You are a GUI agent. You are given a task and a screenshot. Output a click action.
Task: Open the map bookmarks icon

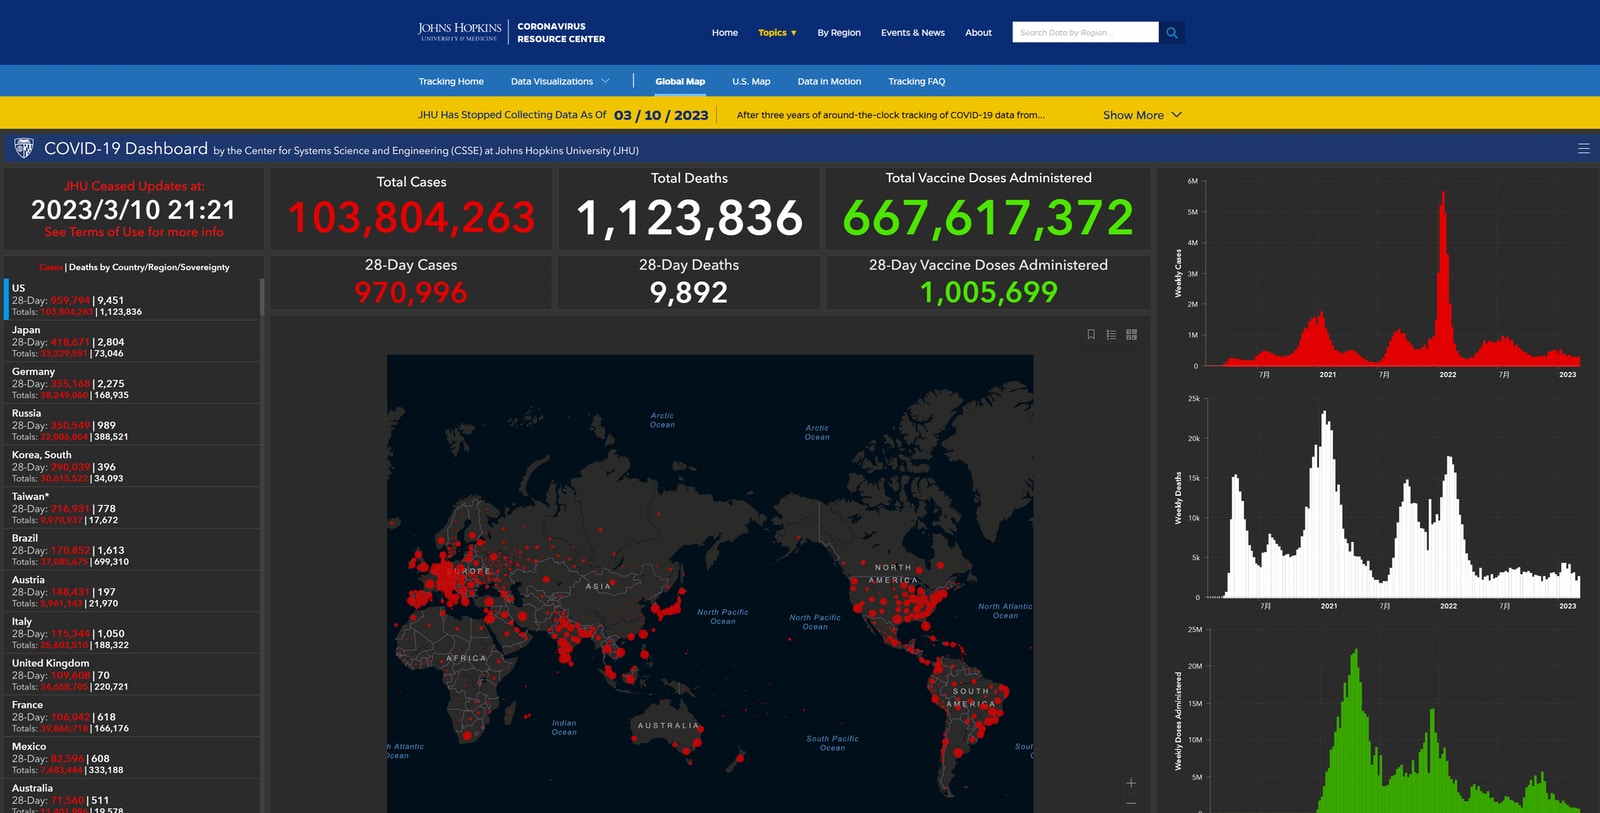pos(1091,335)
